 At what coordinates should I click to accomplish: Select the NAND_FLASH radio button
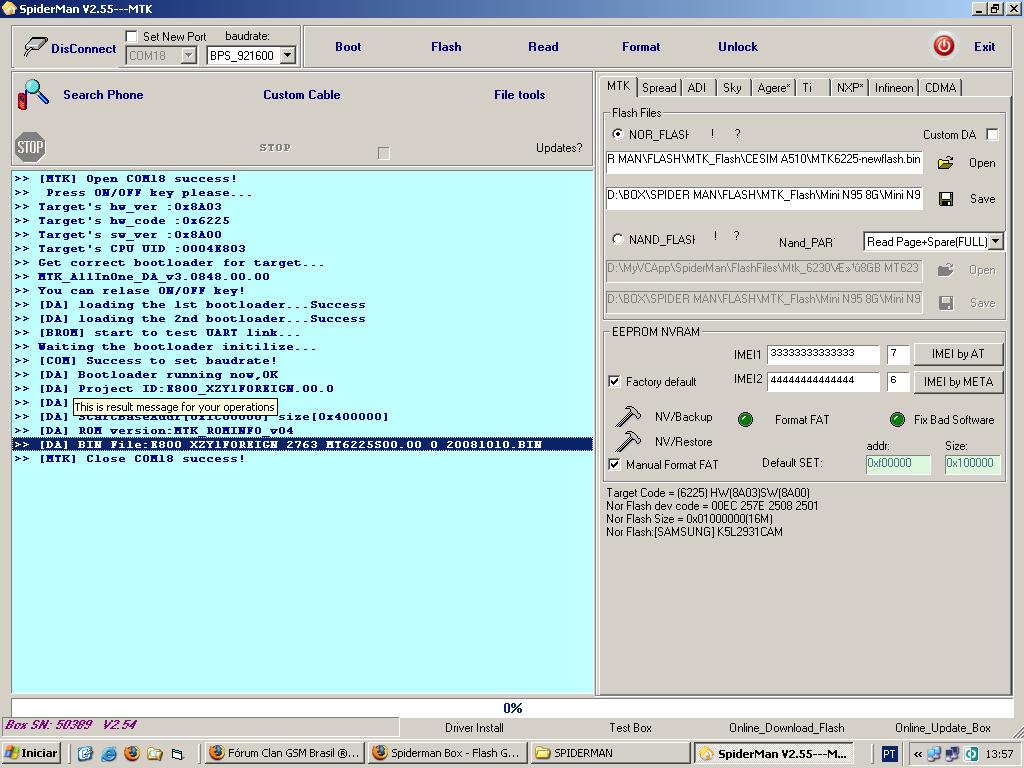pyautogui.click(x=617, y=239)
